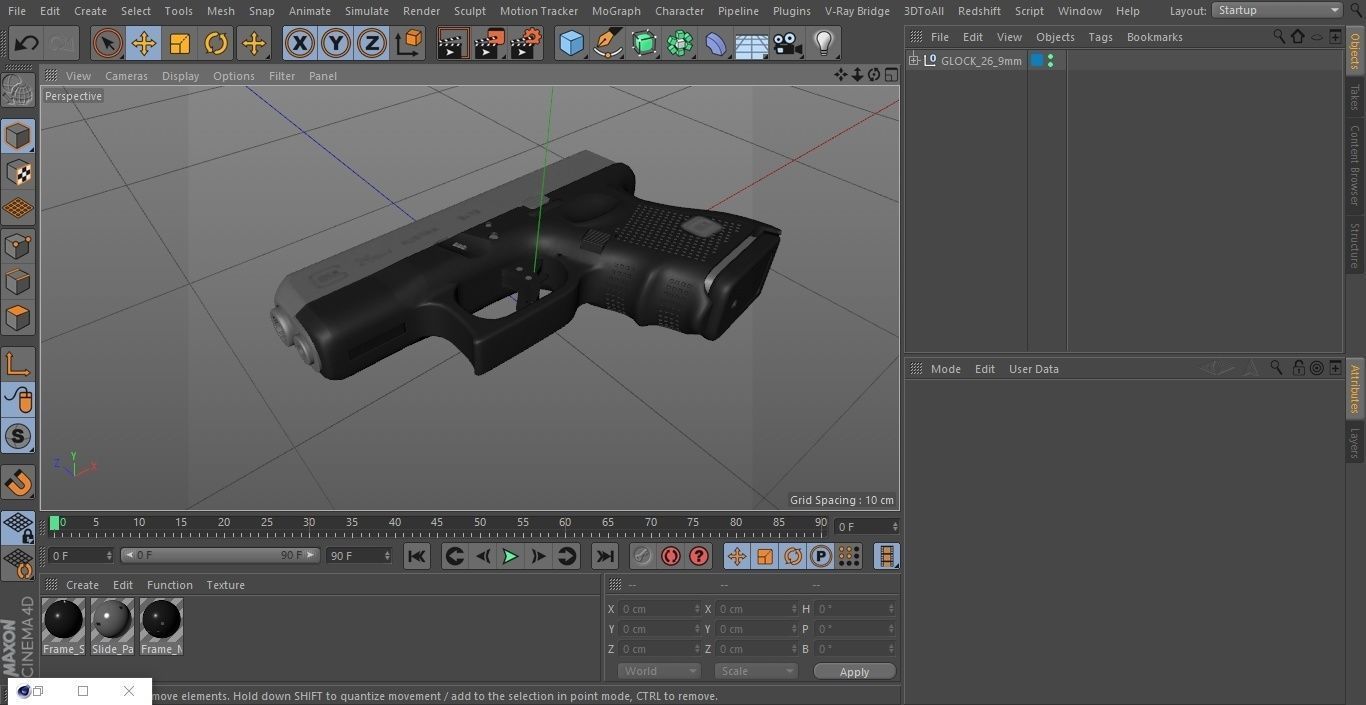Screen dimensions: 1366x705
Task: Increment H rotation stepper arrow
Action: [x=893, y=606]
